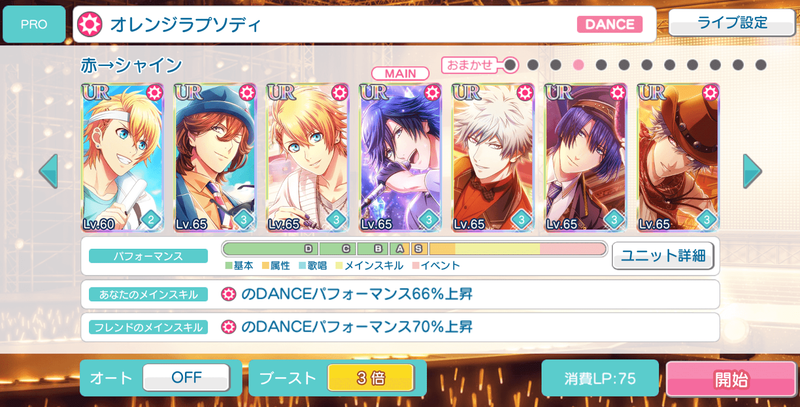Change the boost multiplier 3倍
This screenshot has height=407, width=800.
tap(370, 378)
